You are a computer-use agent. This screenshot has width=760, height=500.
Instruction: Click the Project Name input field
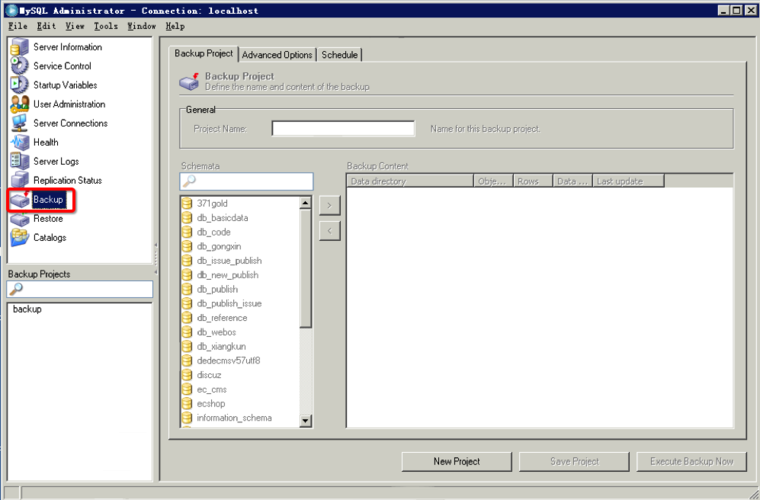tap(343, 128)
